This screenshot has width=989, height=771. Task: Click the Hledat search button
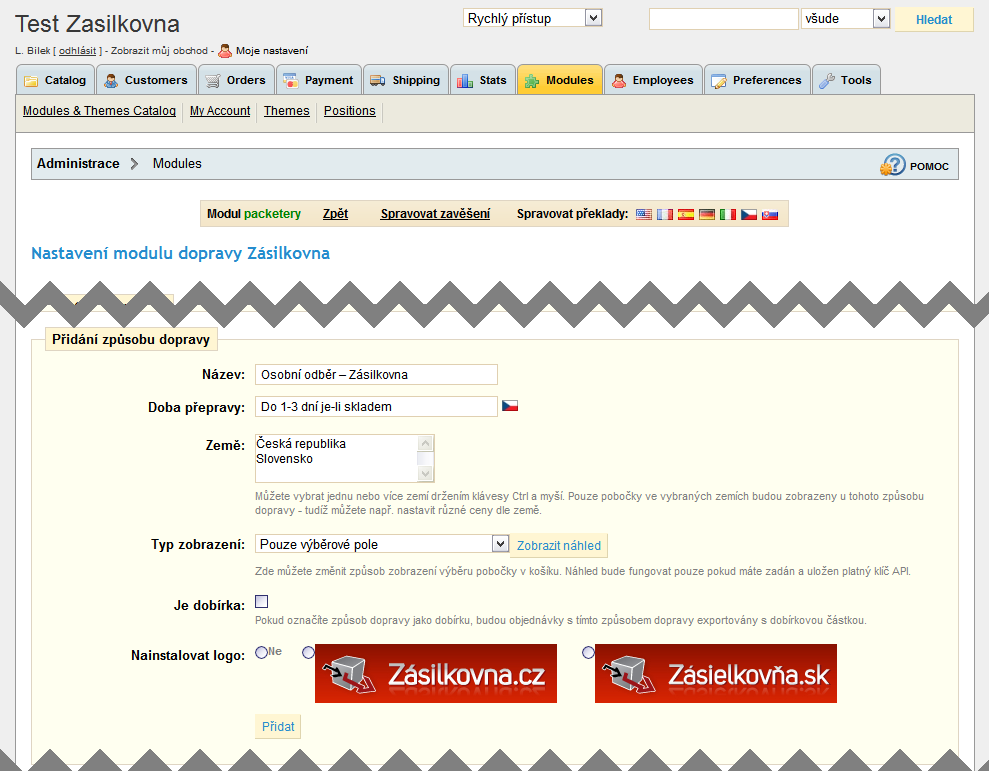tap(933, 20)
